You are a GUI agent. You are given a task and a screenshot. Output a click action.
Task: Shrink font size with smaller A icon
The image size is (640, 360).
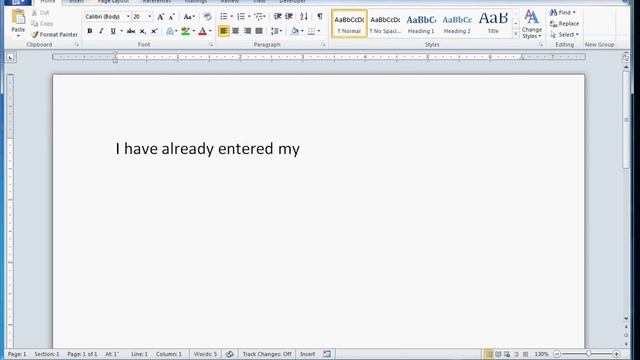pos(172,17)
